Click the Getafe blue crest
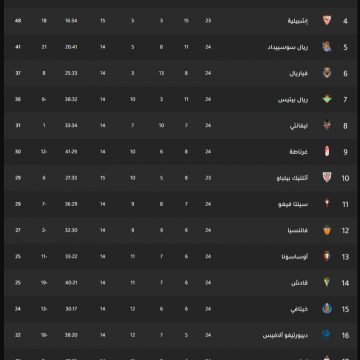Image resolution: width=360 pixels, height=360 pixels. click(x=327, y=309)
